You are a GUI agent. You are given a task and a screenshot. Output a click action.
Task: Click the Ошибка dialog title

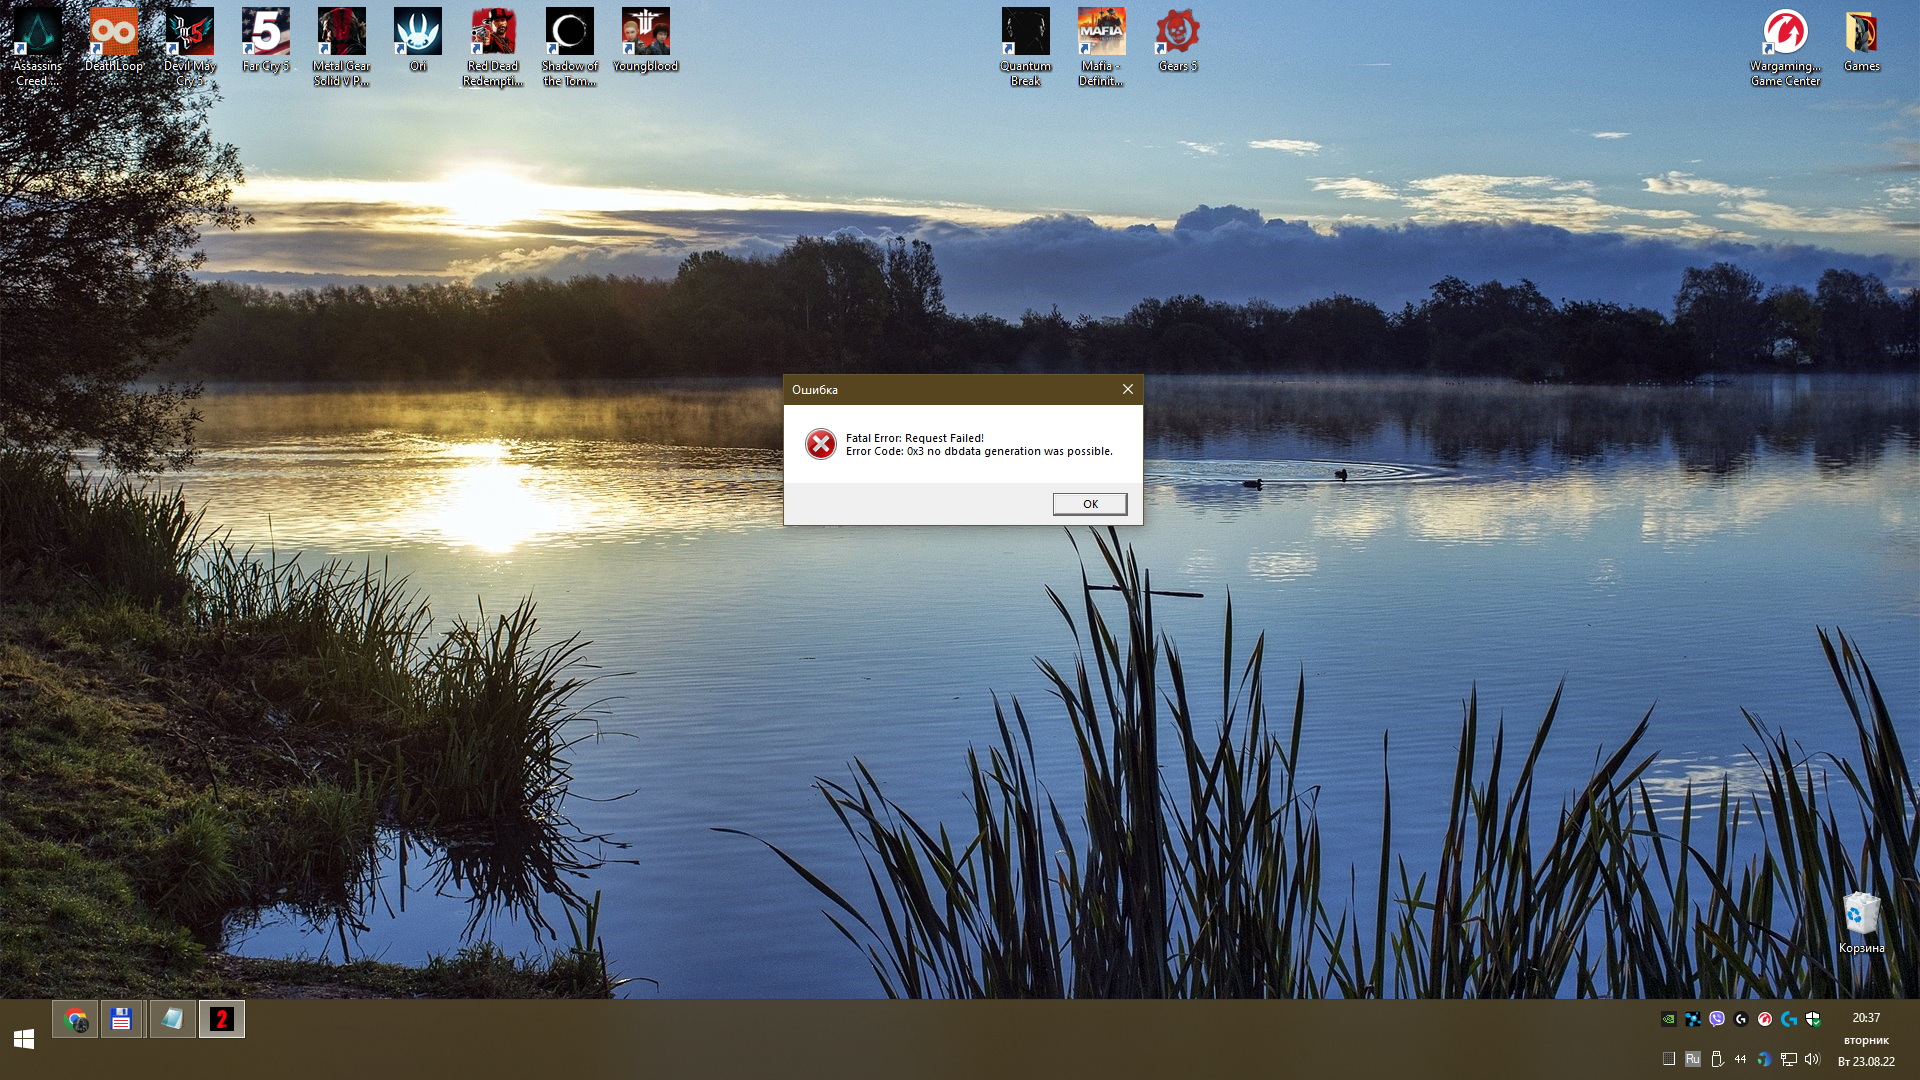[815, 390]
